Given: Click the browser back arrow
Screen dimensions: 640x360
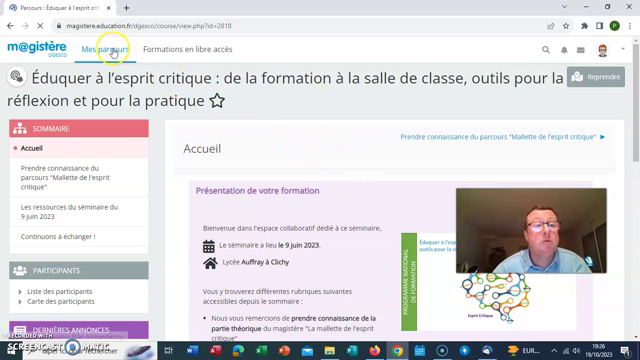Looking at the screenshot, I should pyautogui.click(x=10, y=26).
